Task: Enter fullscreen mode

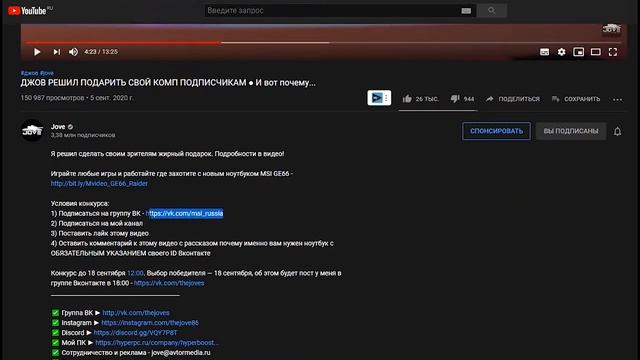Action: pyautogui.click(x=613, y=52)
